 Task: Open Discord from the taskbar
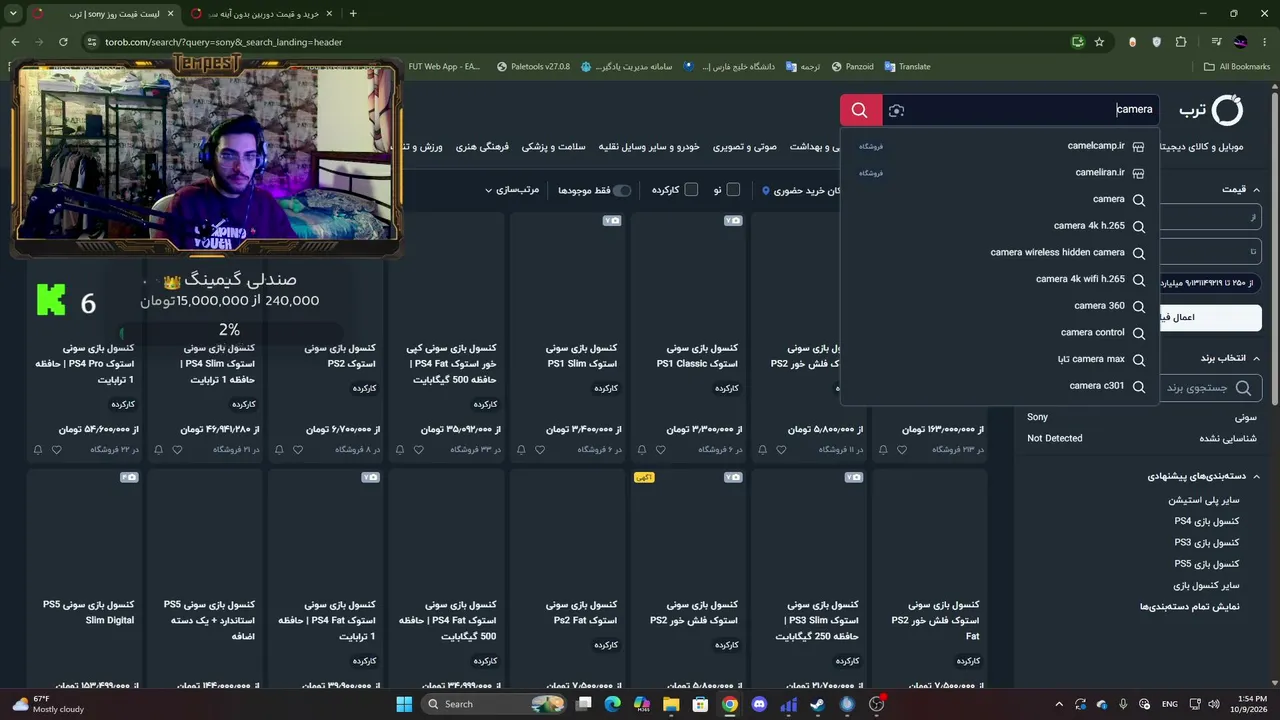click(x=759, y=704)
